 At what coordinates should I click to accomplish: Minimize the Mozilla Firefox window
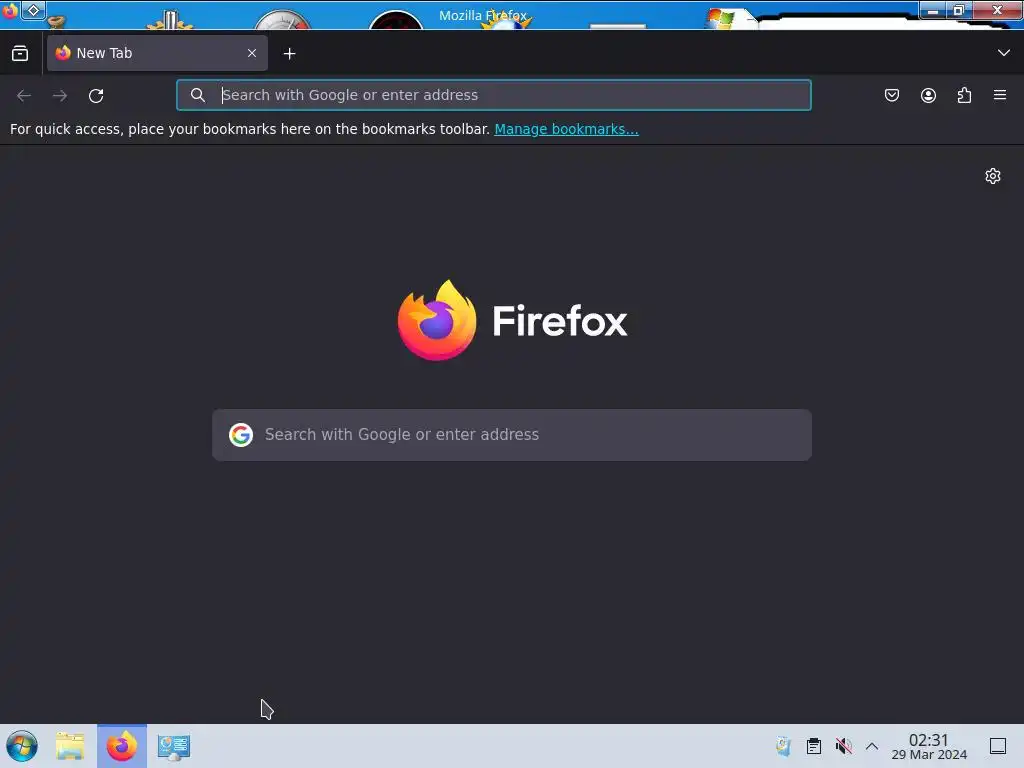933,10
